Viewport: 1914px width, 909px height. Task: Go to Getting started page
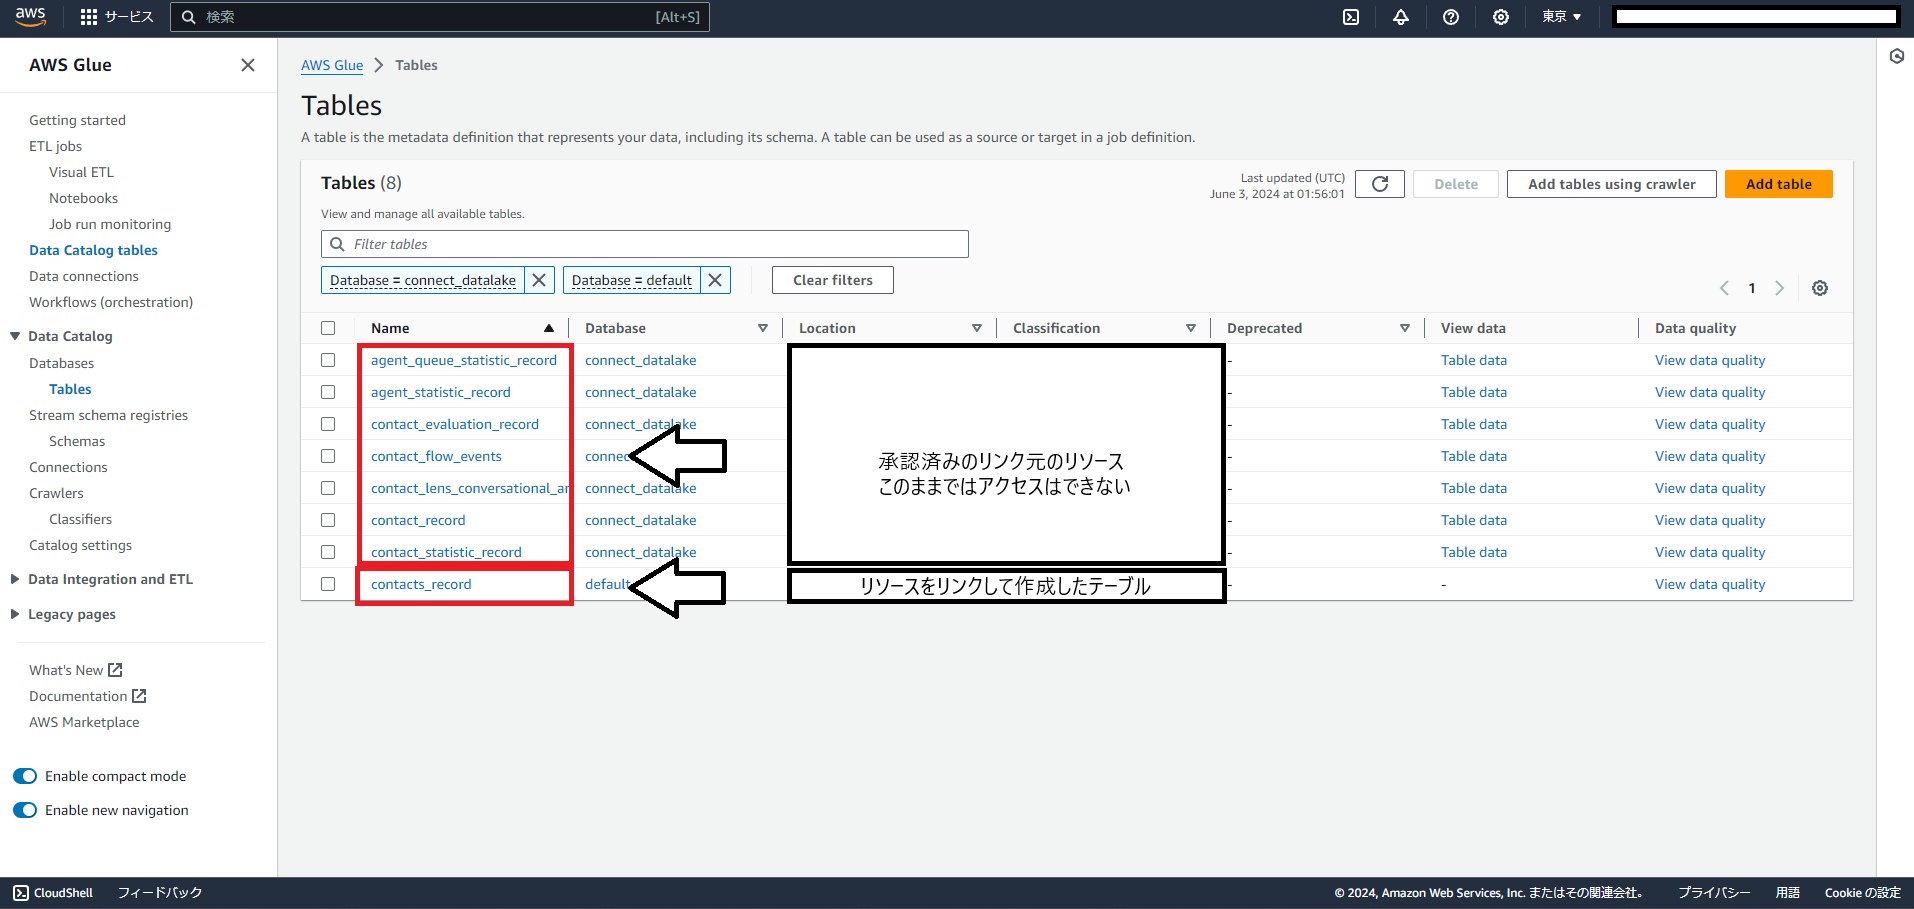(77, 120)
